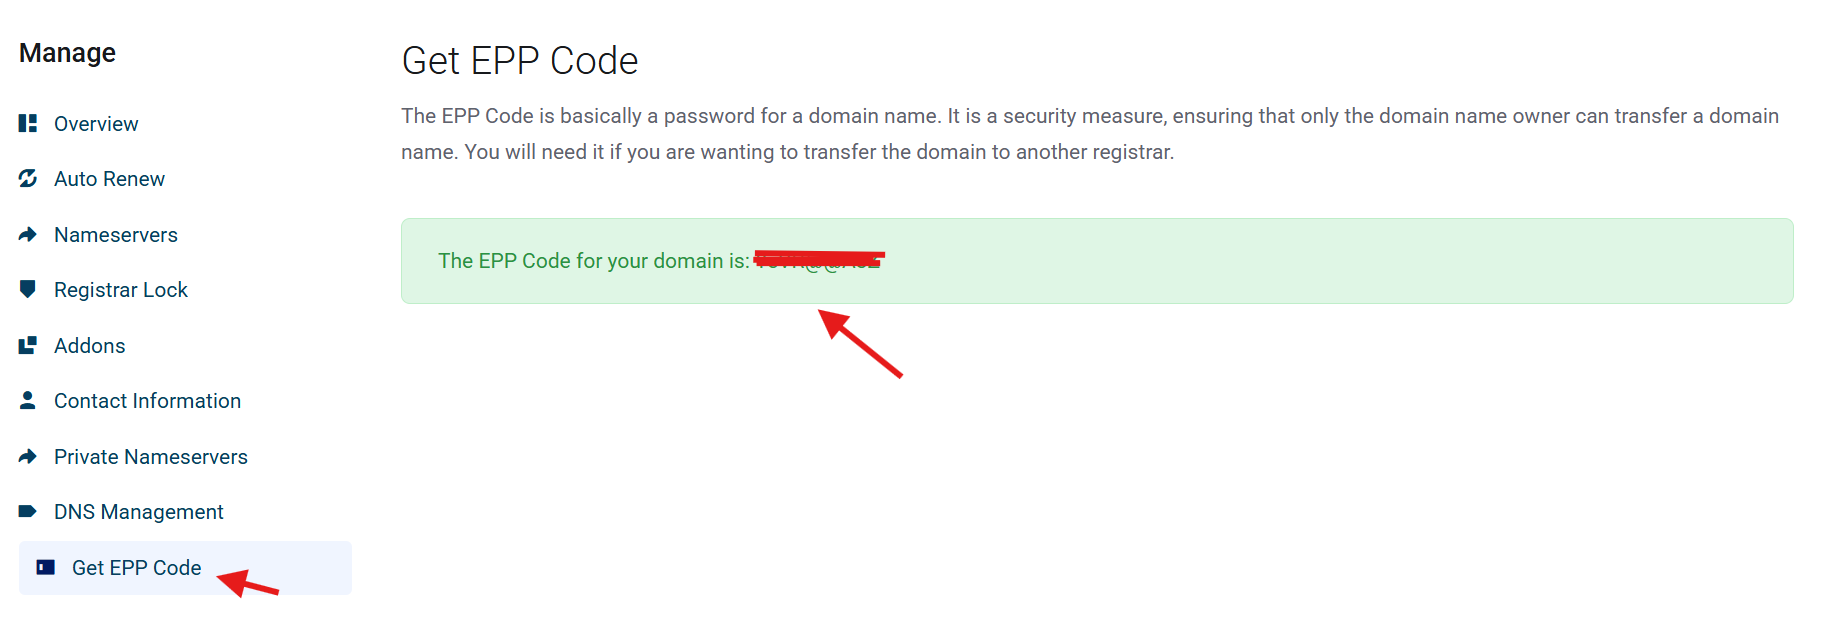Open the Overview menu item
1822x628 pixels.
(x=96, y=124)
